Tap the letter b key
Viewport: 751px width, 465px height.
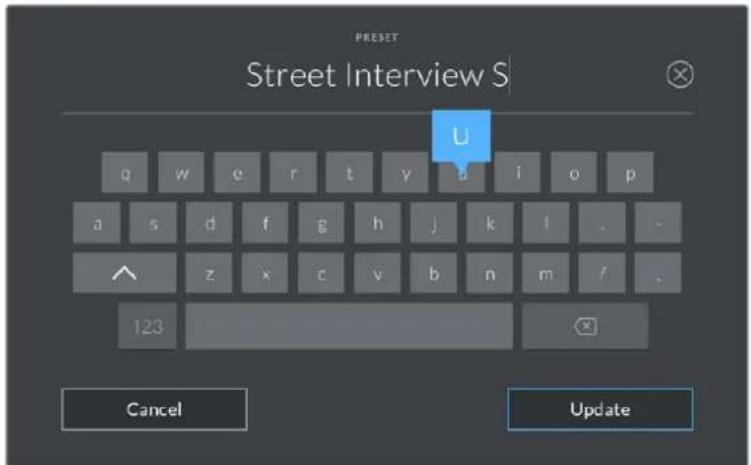pos(433,273)
